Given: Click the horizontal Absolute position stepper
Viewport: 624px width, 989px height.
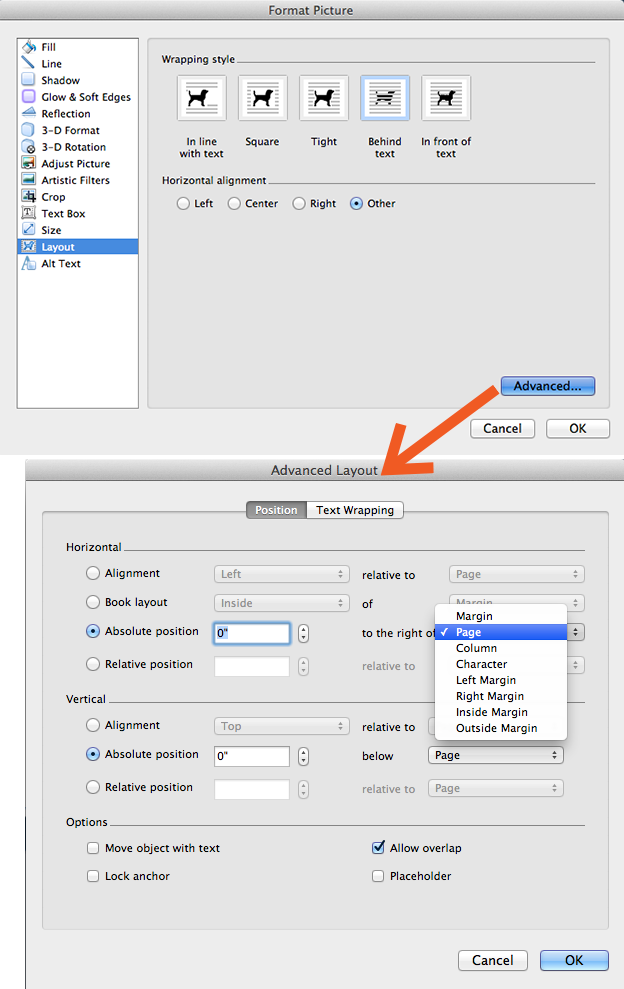Looking at the screenshot, I should [303, 633].
